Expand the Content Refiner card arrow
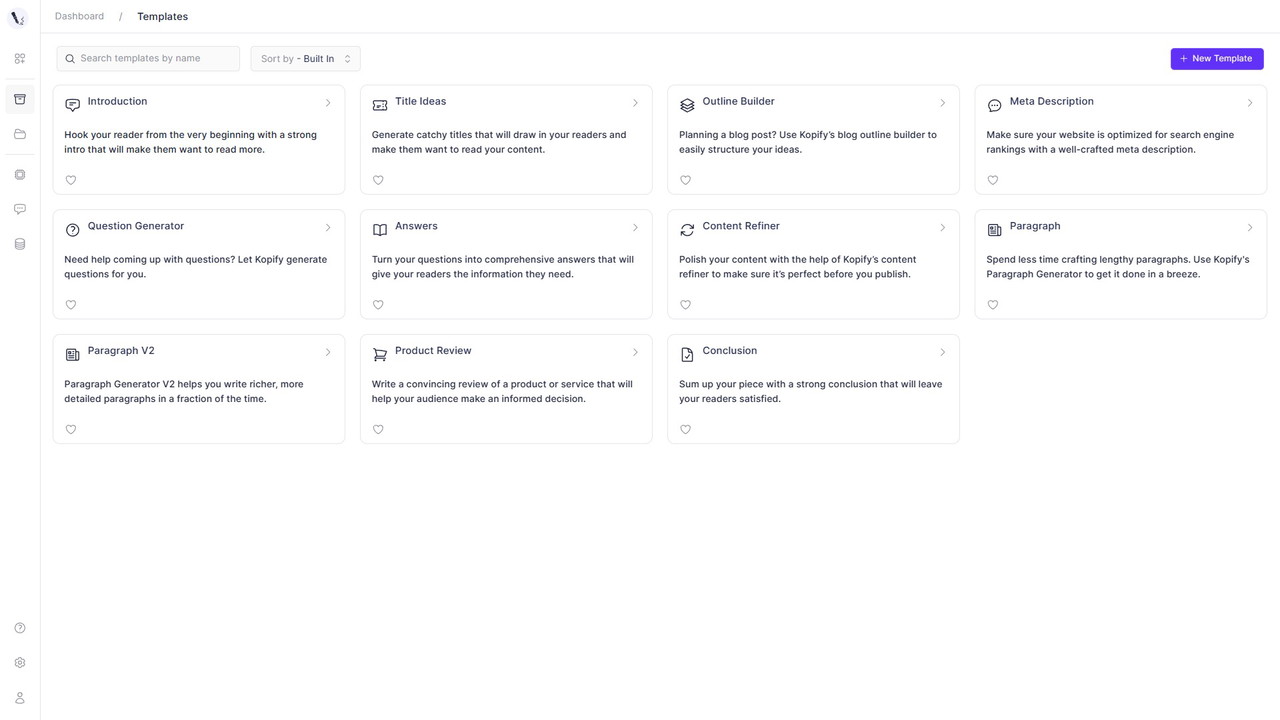 (x=942, y=228)
